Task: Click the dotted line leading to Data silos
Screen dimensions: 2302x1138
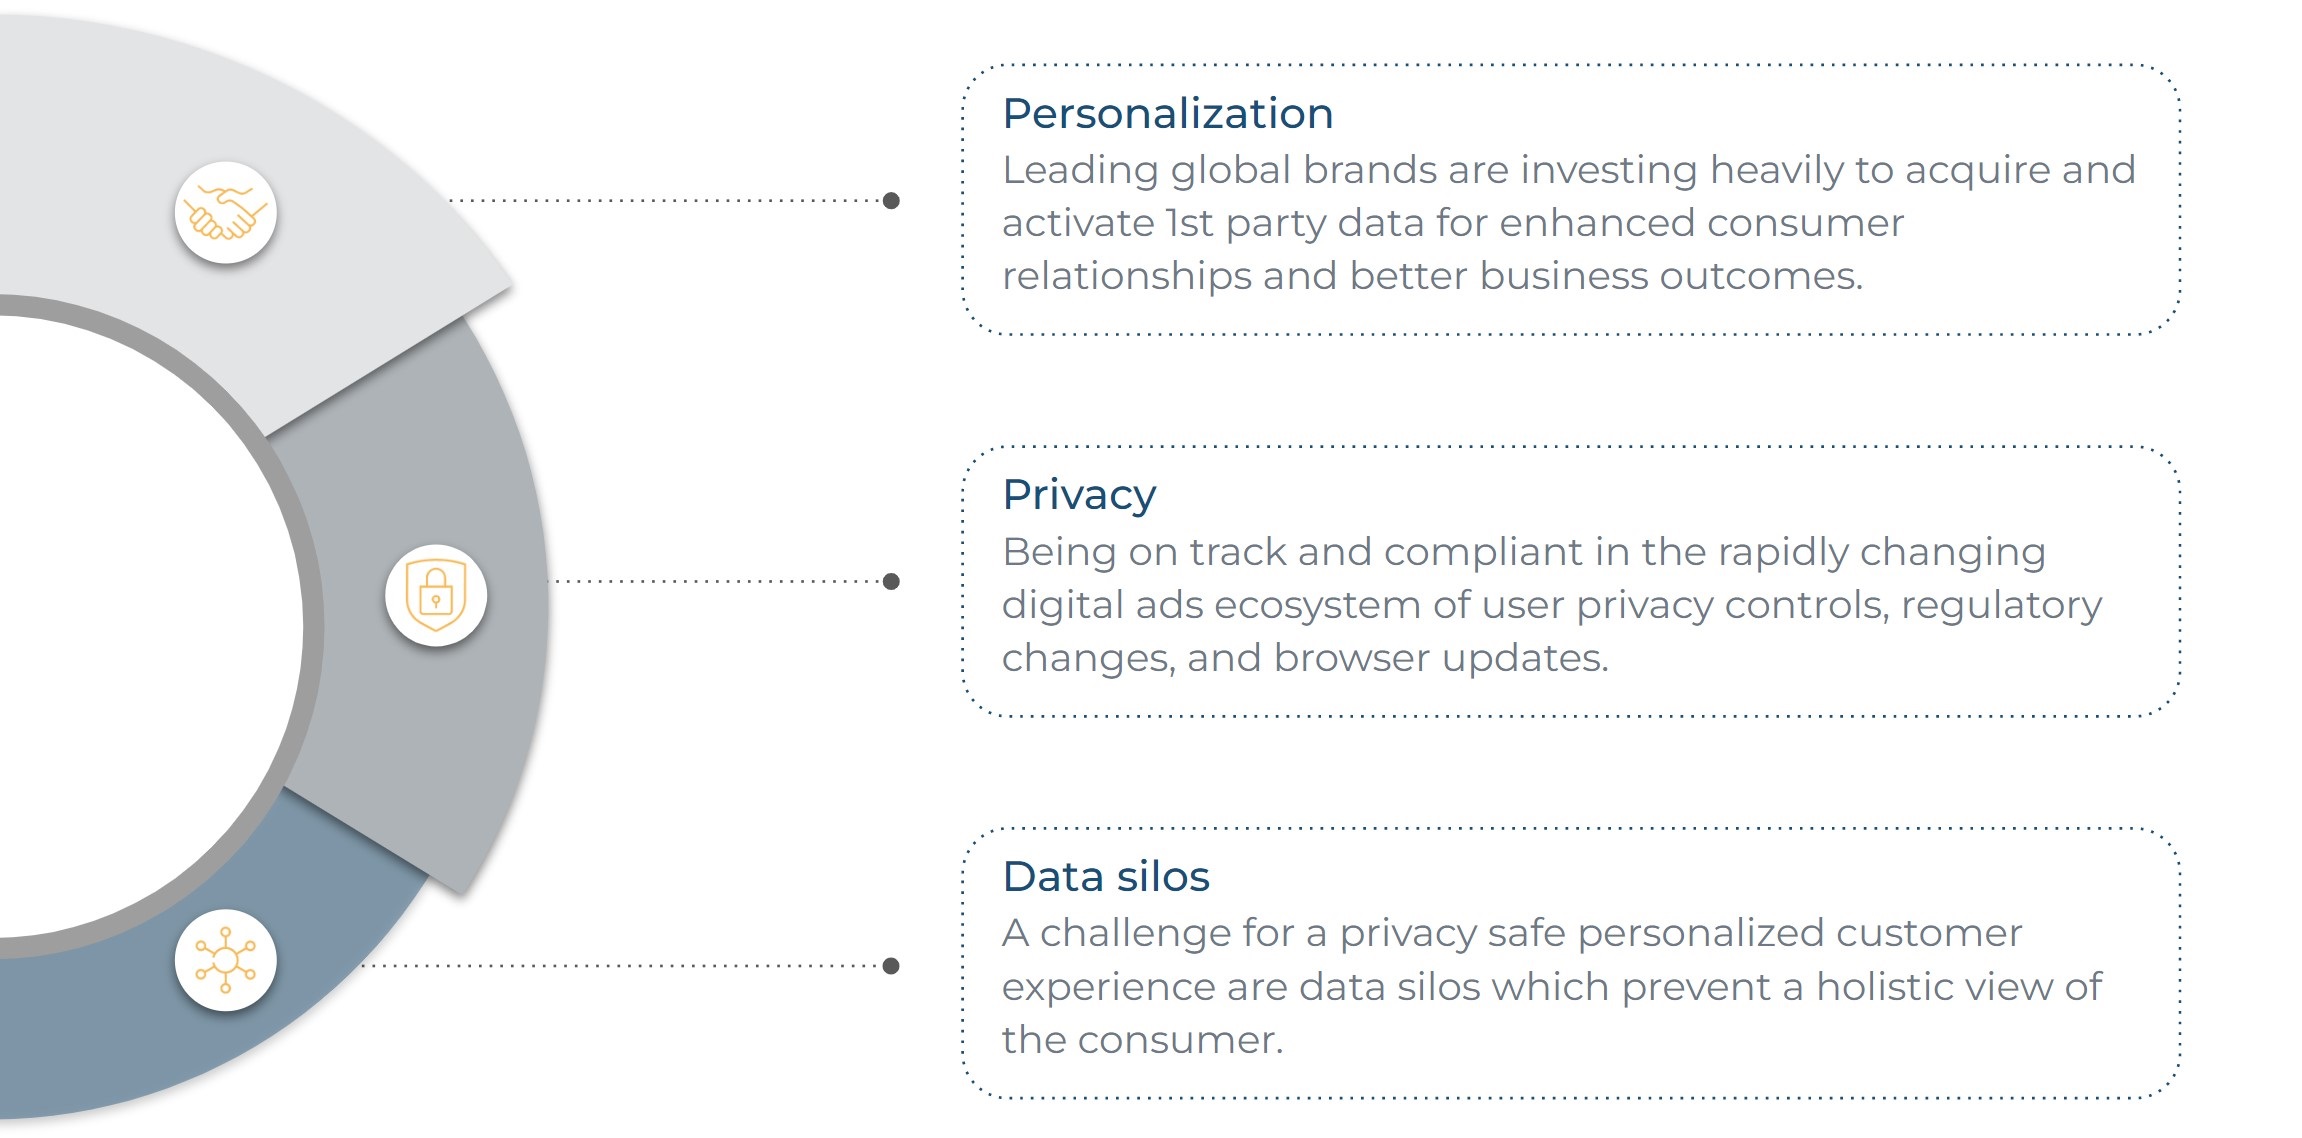Action: pyautogui.click(x=620, y=965)
